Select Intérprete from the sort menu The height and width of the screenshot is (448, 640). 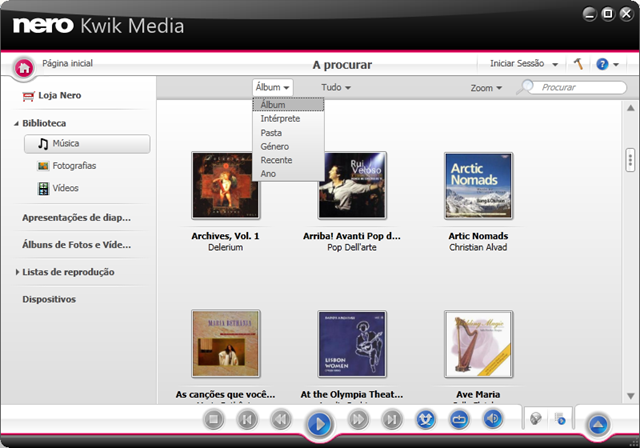280,119
